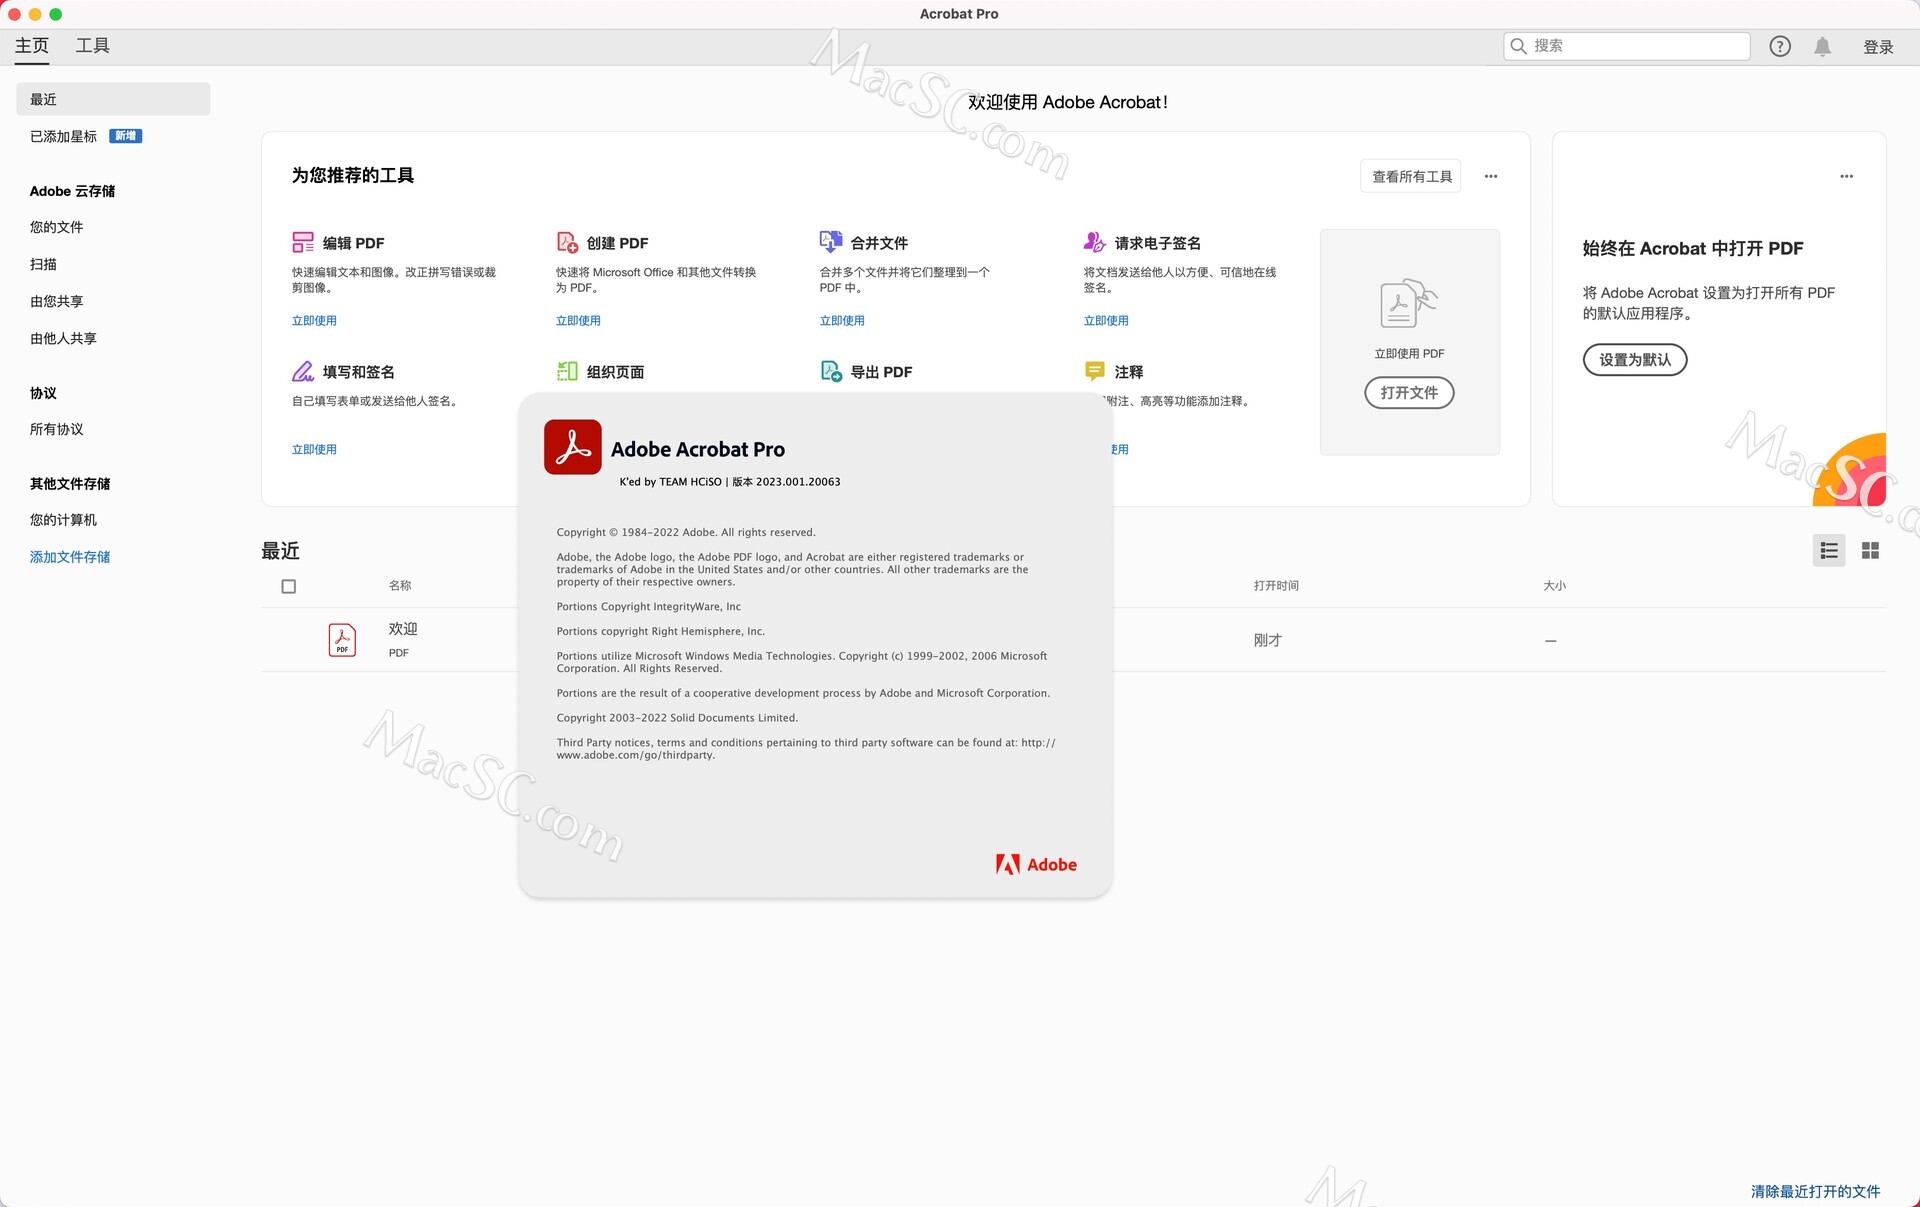The image size is (1920, 1207).
Task: Click the 欢迎 PDF file icon
Action: pyautogui.click(x=342, y=640)
